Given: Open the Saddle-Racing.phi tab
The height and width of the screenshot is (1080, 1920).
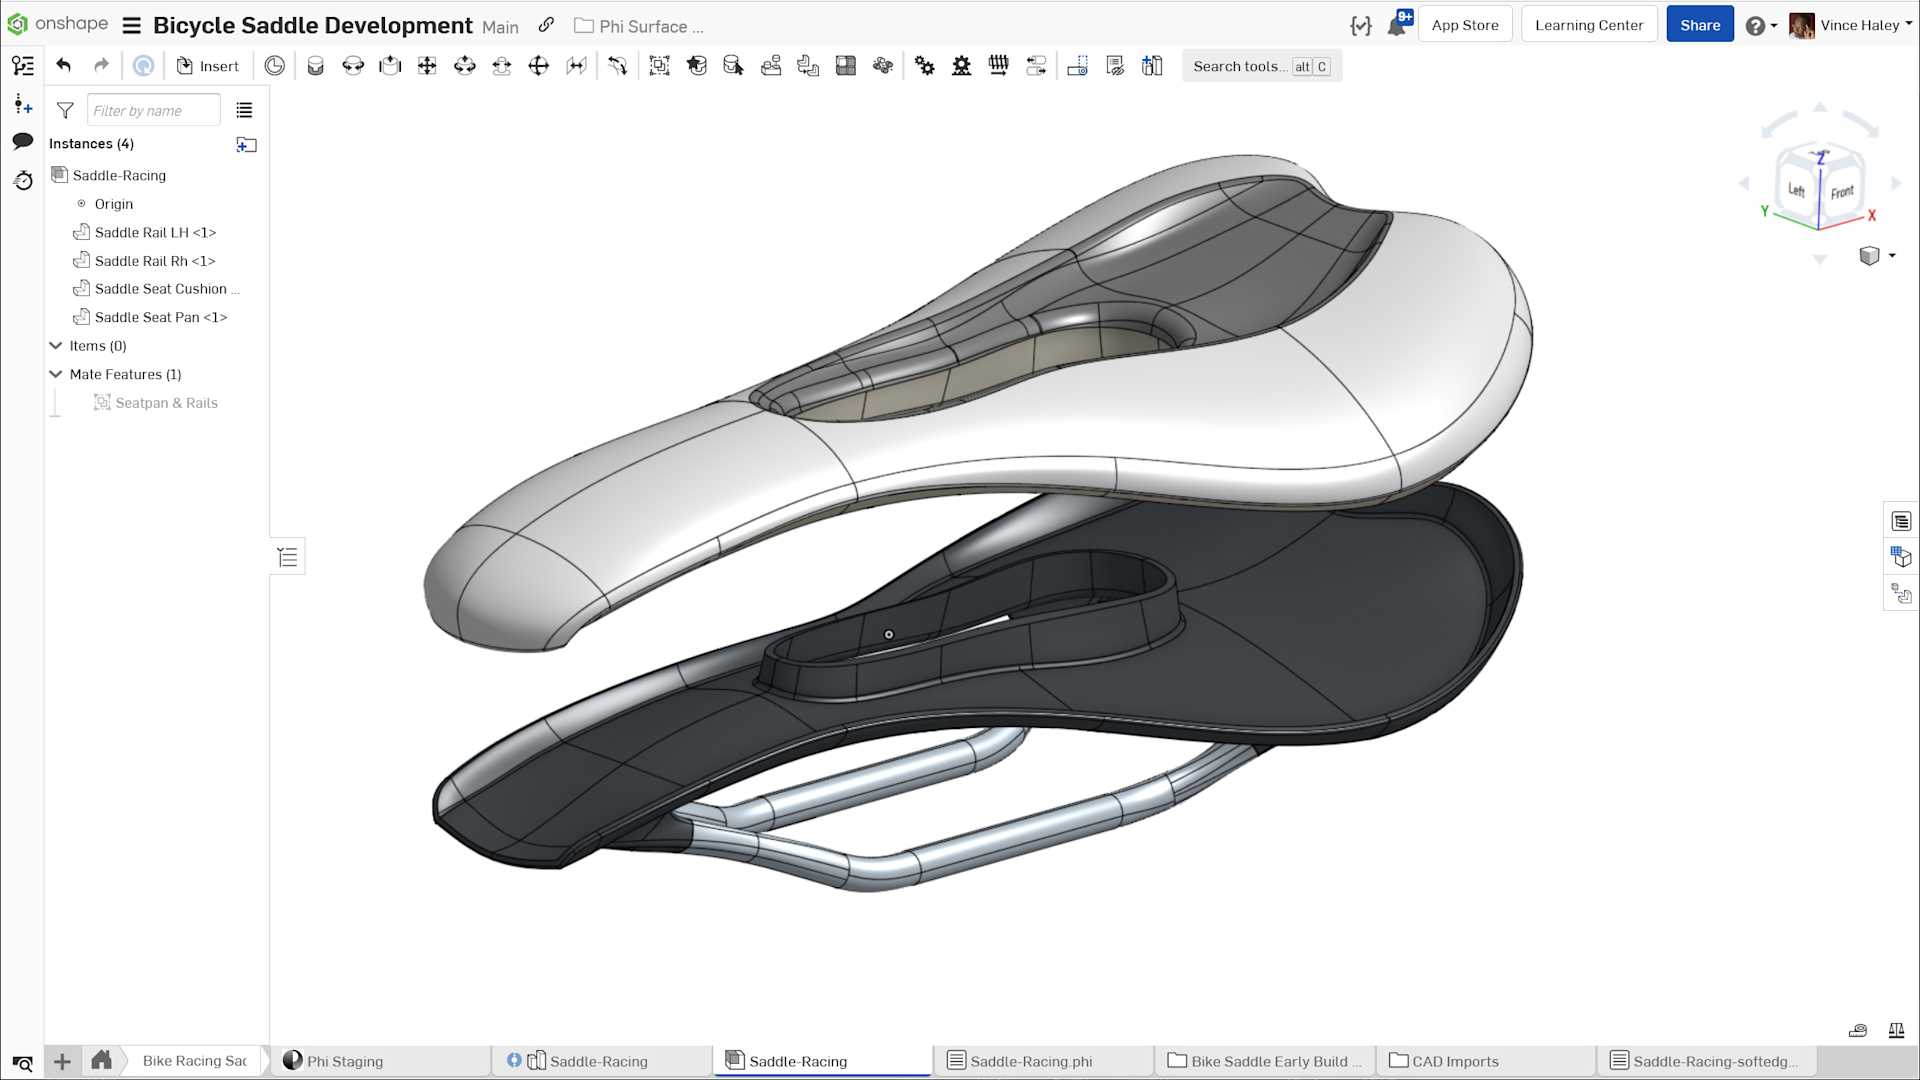Looking at the screenshot, I should [x=1030, y=1061].
